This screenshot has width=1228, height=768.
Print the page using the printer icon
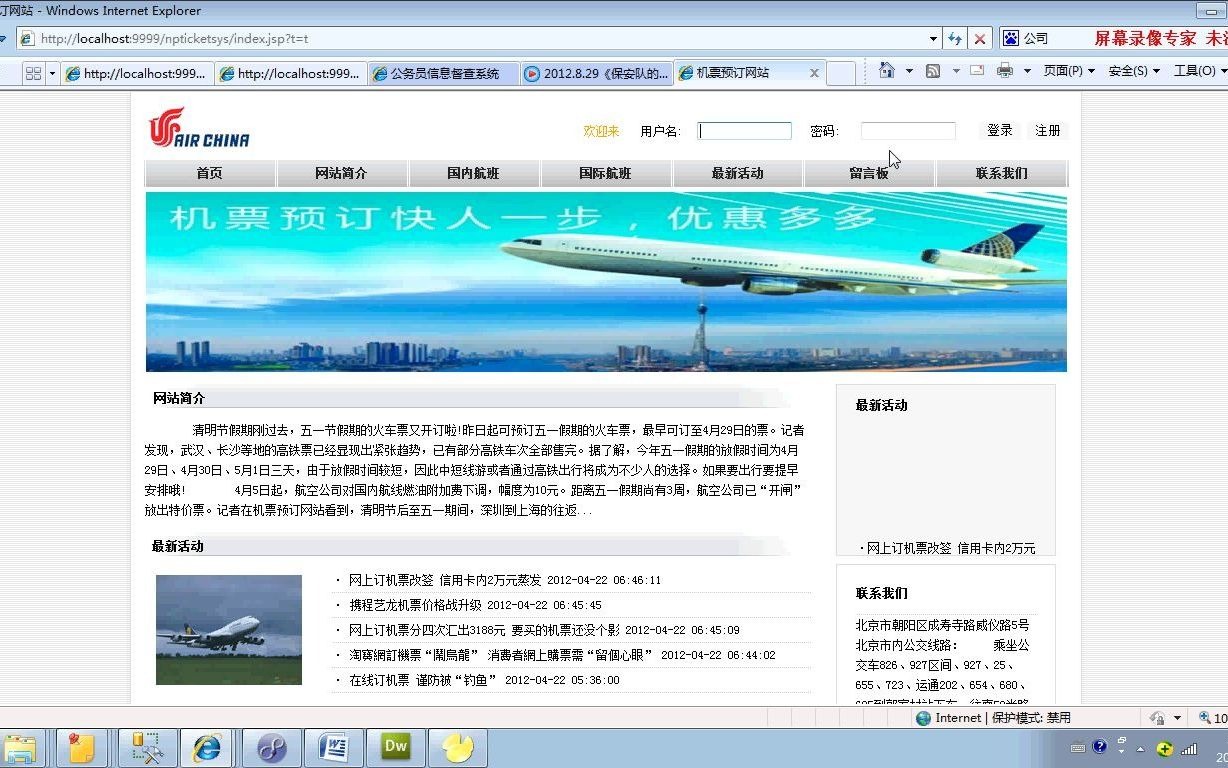coord(1004,70)
